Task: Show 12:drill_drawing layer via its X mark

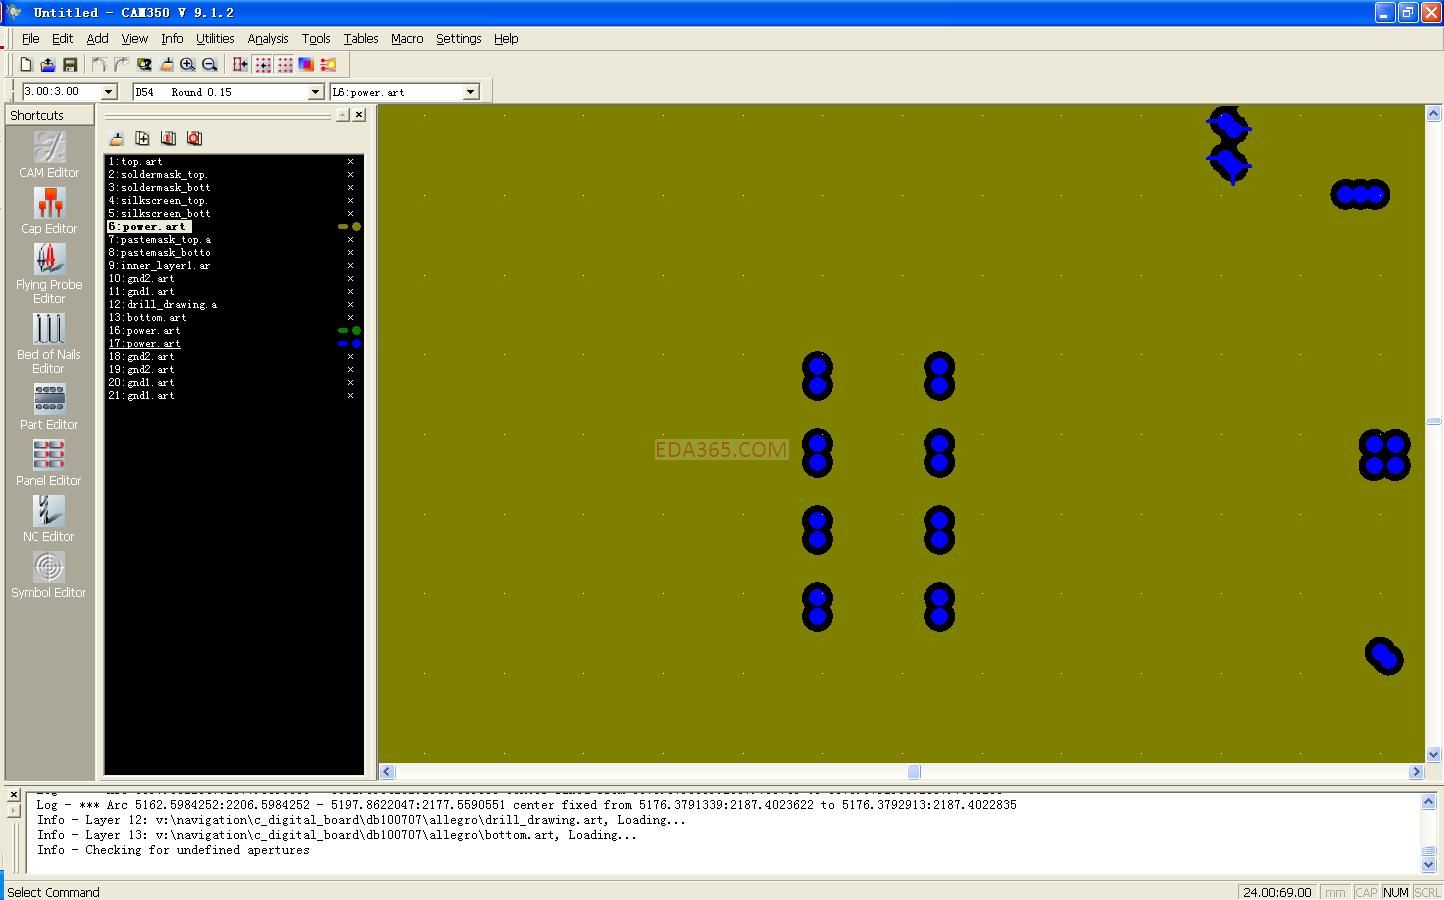Action: 350,304
